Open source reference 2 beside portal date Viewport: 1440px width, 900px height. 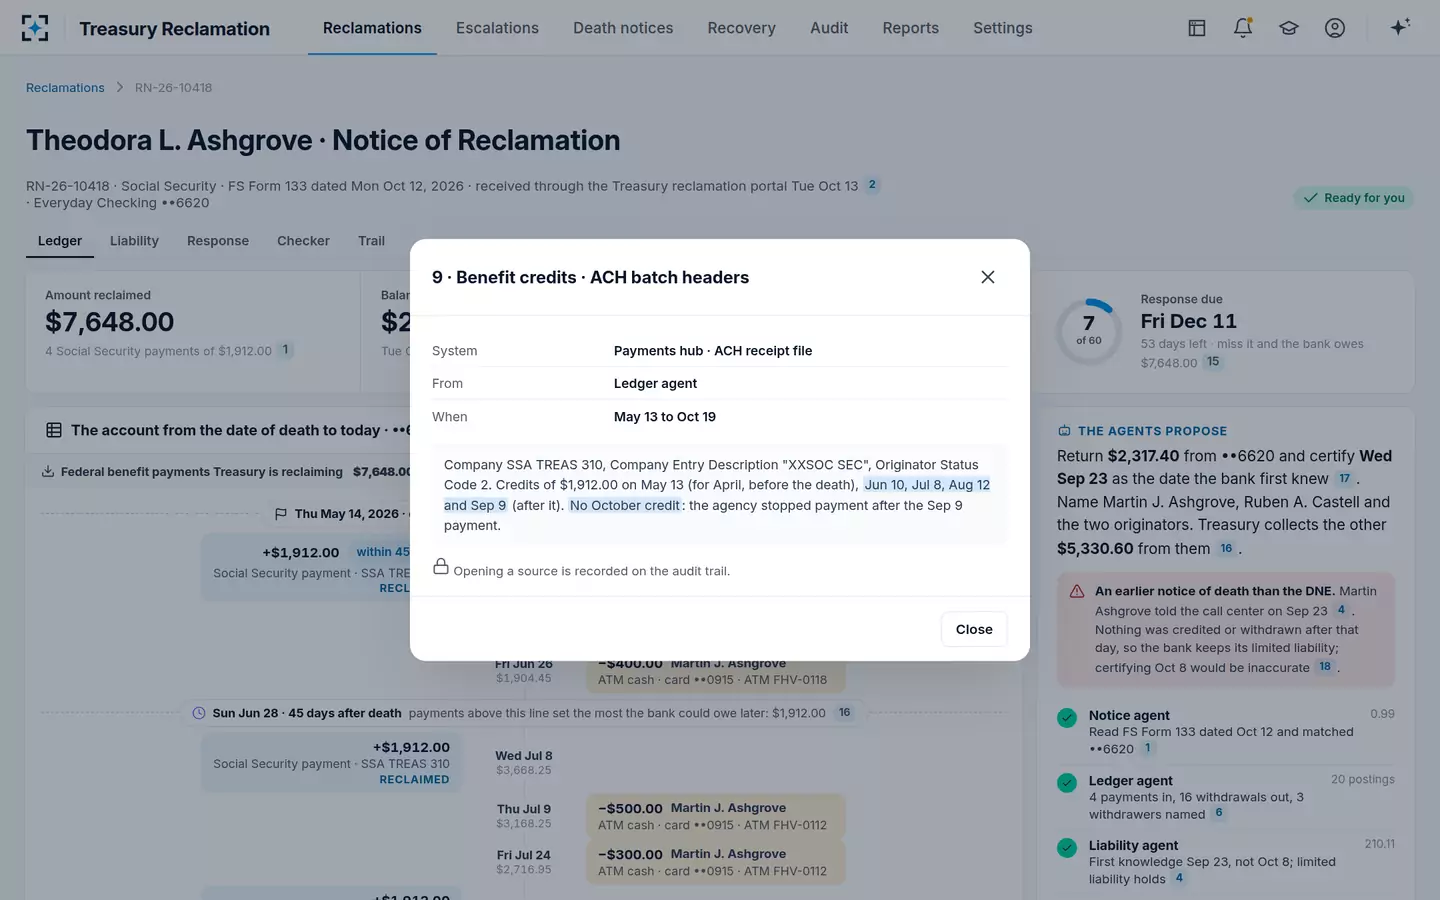pyautogui.click(x=872, y=185)
